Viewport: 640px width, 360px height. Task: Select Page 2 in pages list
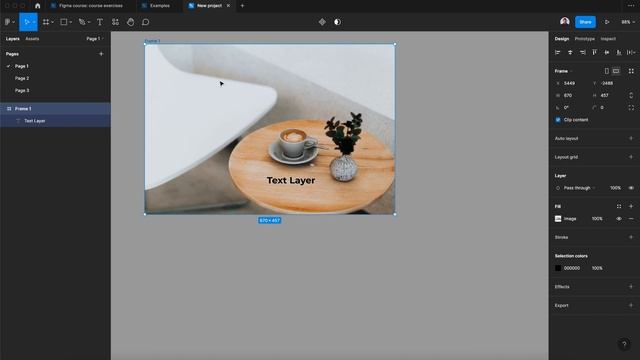point(22,78)
